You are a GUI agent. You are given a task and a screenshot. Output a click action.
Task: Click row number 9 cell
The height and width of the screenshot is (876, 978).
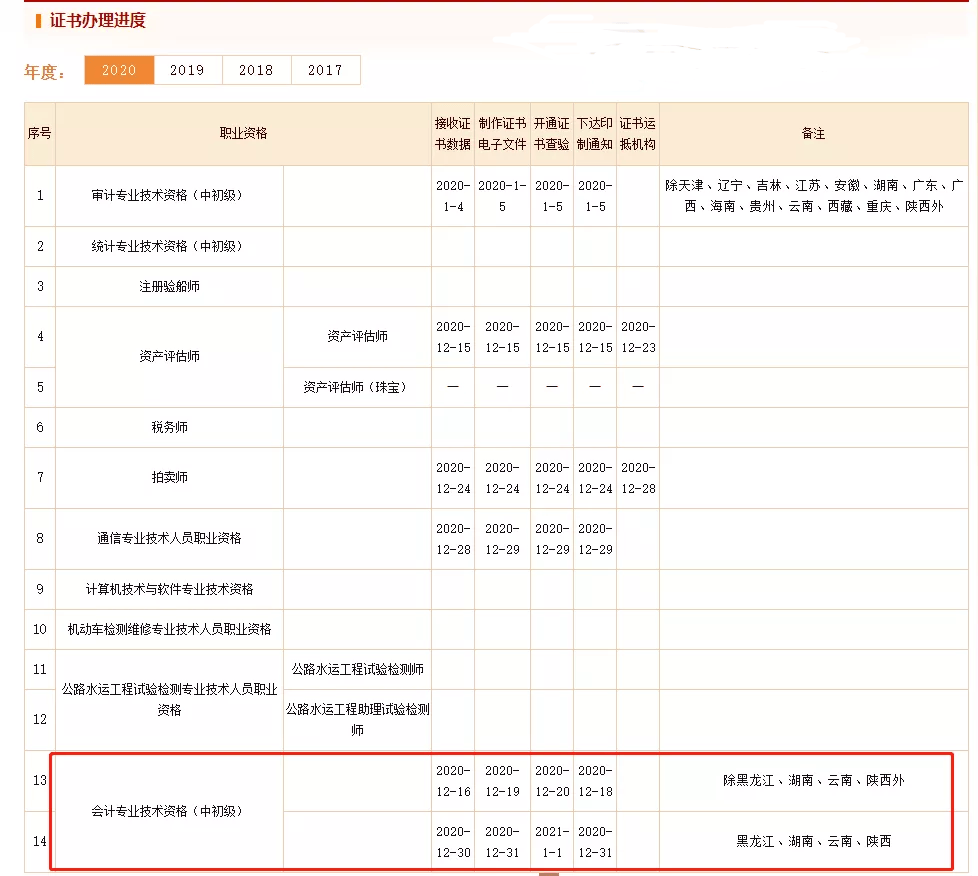click(x=40, y=590)
